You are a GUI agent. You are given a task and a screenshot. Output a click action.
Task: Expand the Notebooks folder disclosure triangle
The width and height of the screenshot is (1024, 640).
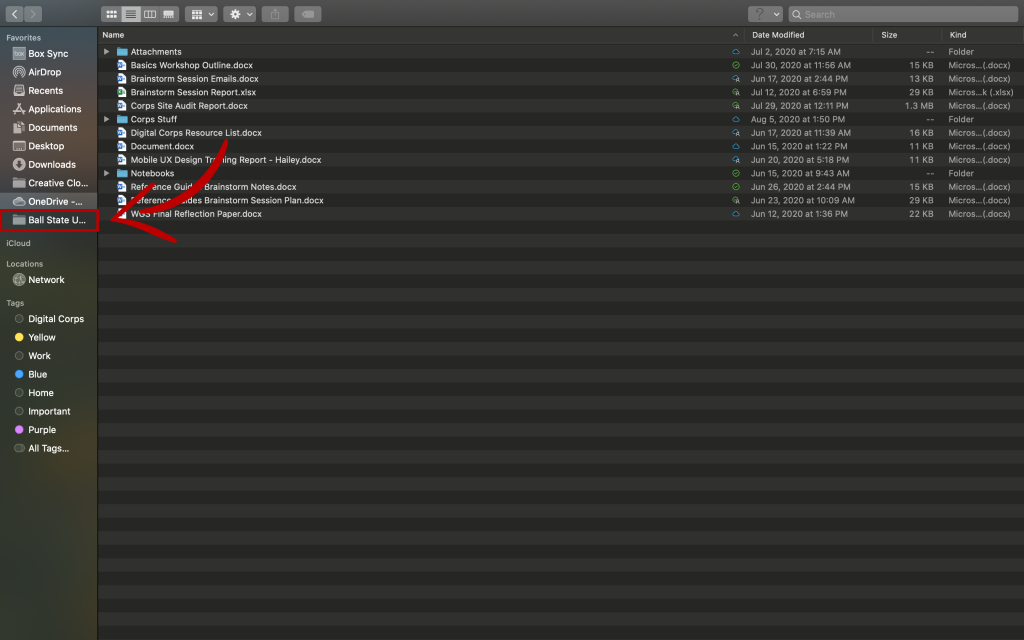tap(107, 173)
